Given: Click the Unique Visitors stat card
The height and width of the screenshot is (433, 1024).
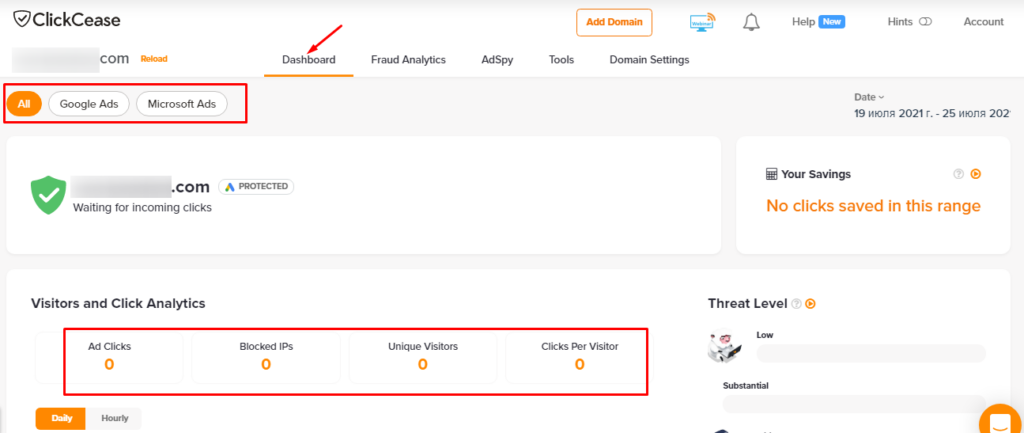Looking at the screenshot, I should 423,357.
